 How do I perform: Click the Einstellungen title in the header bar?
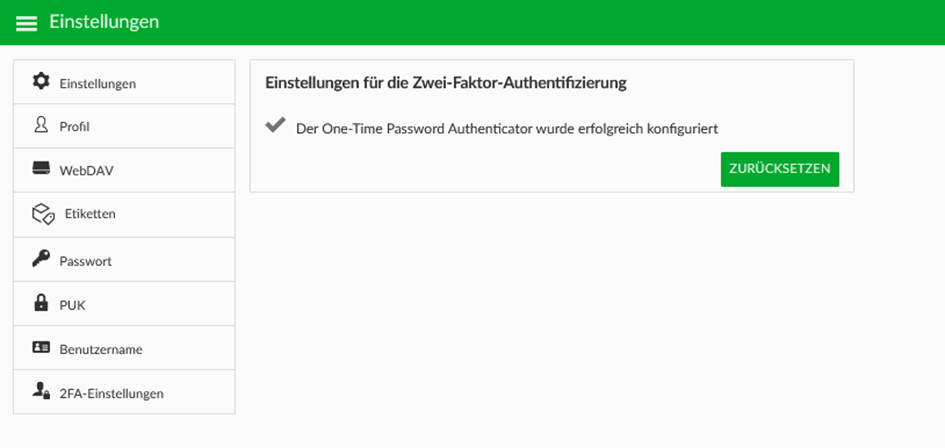coord(104,22)
